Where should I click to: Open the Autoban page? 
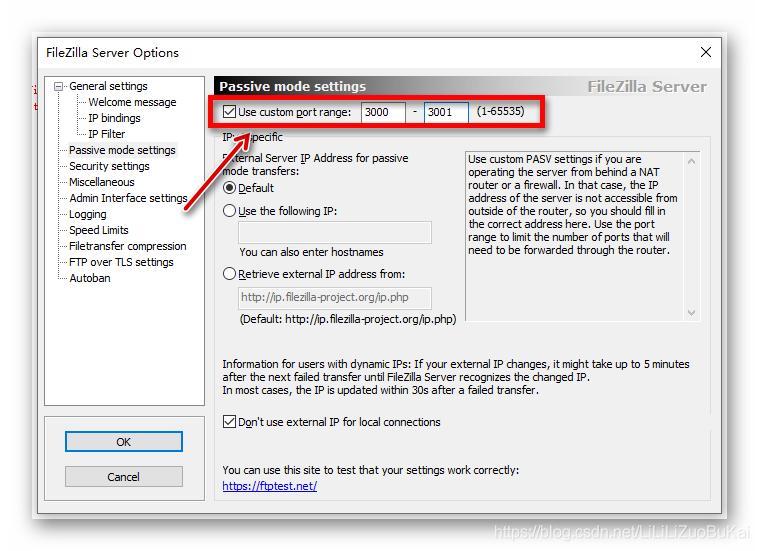[90, 278]
